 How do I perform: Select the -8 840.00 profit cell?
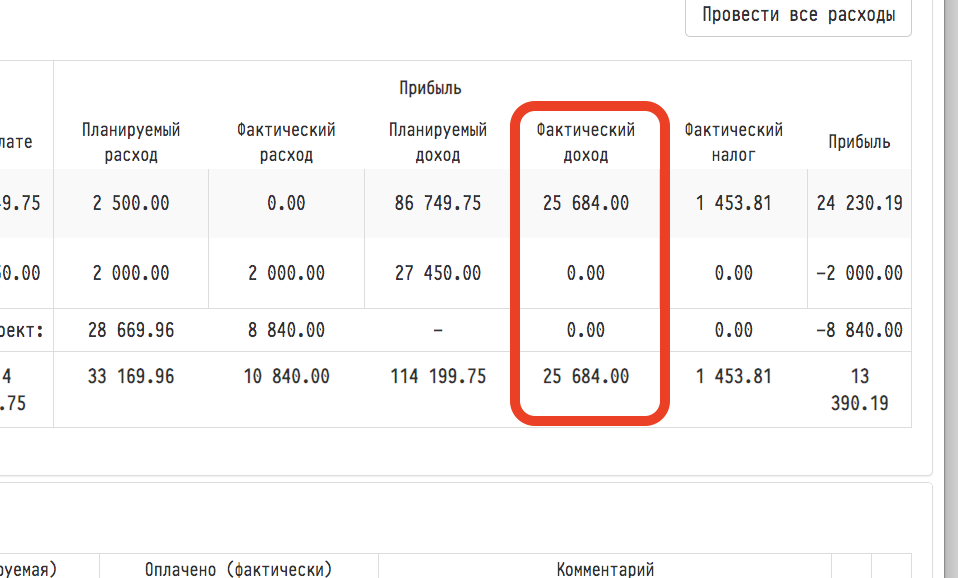click(x=859, y=330)
